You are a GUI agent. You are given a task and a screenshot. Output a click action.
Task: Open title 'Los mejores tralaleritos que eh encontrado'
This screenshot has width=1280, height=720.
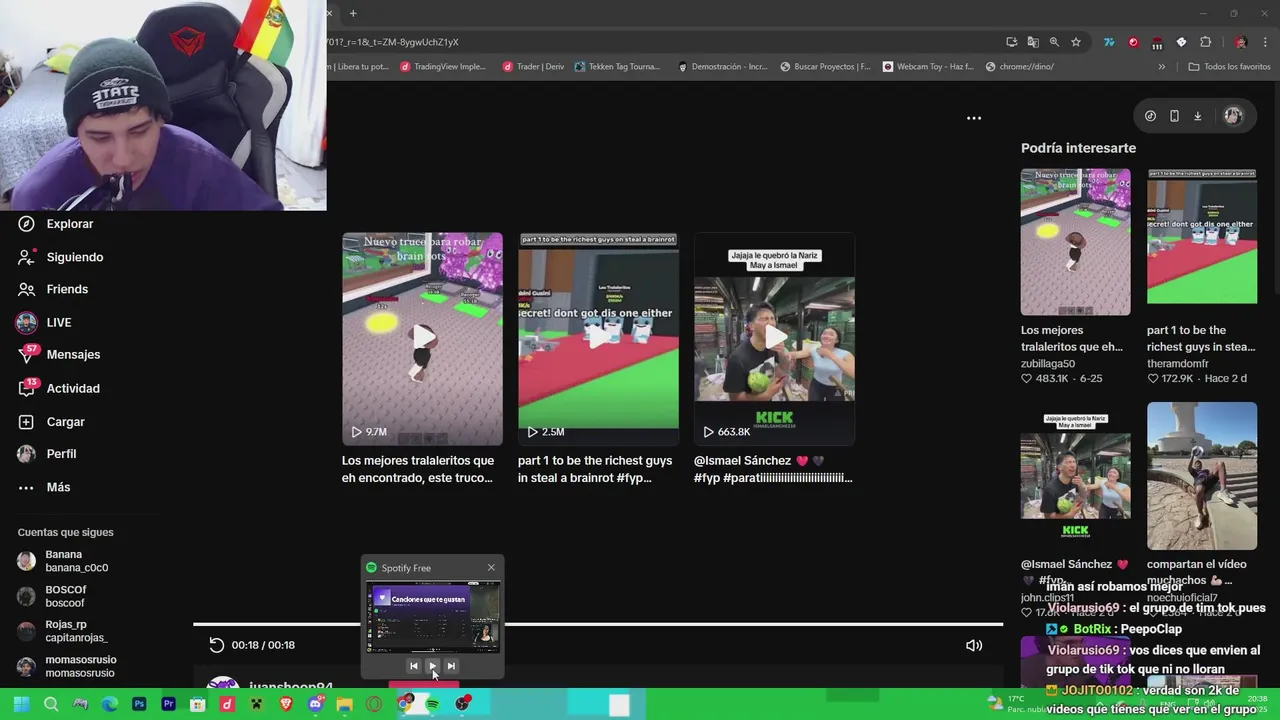click(x=418, y=469)
